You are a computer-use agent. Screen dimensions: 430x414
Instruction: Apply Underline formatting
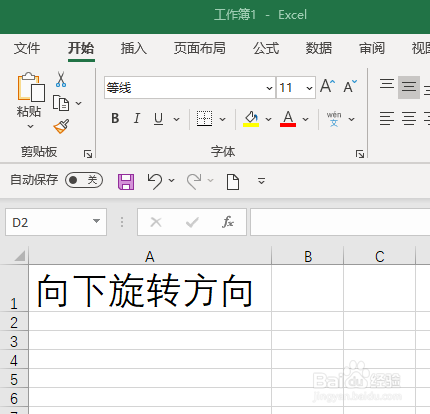[159, 119]
